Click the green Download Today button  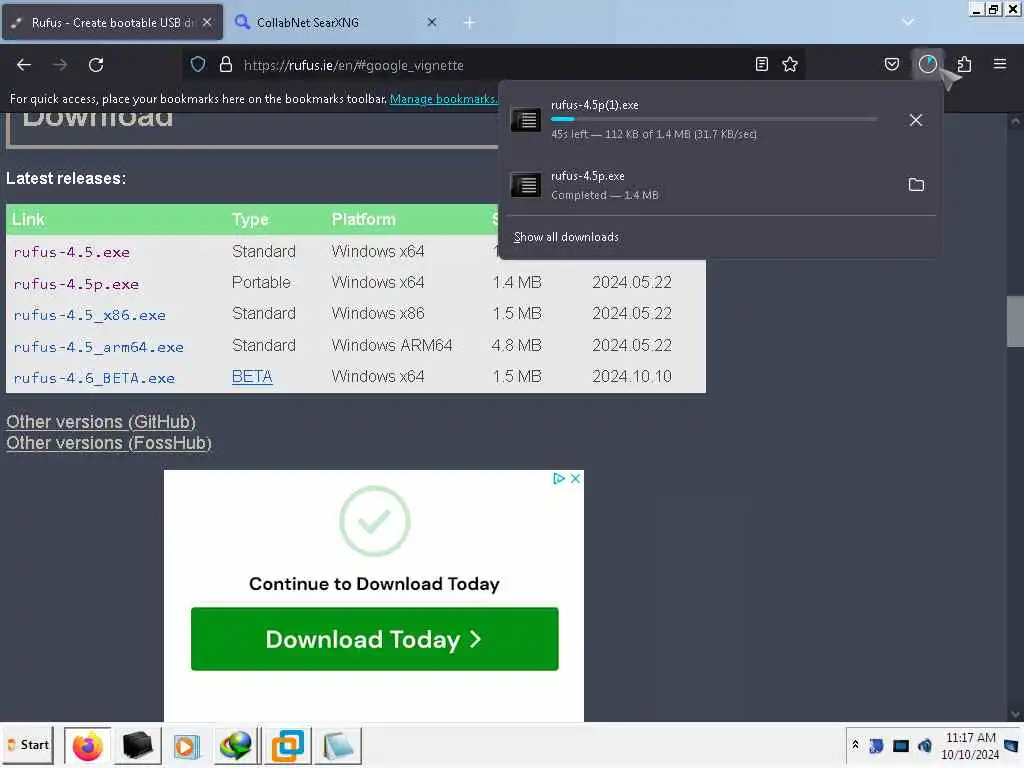375,639
